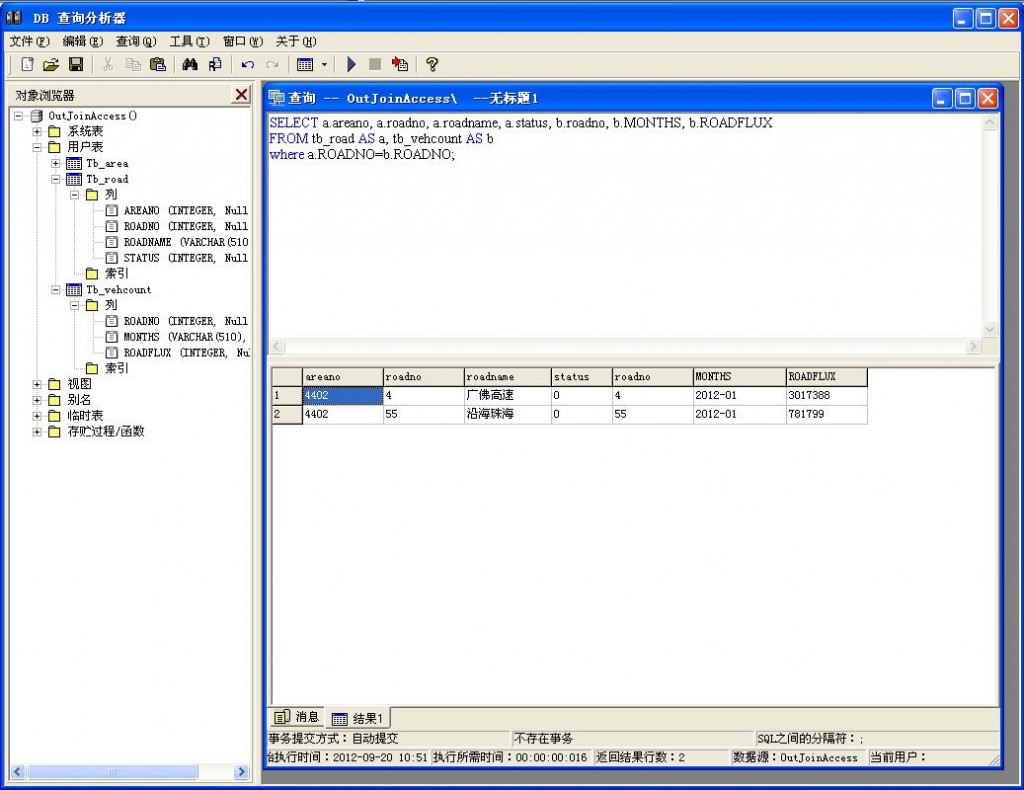This screenshot has width=1024, height=790.
Task: Open a new query window
Action: (27, 64)
